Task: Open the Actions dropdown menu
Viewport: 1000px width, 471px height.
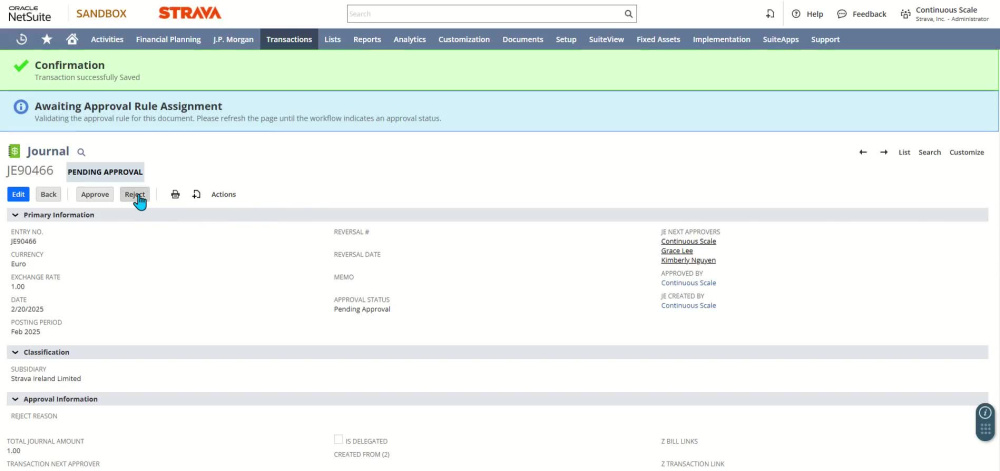Action: pyautogui.click(x=223, y=194)
